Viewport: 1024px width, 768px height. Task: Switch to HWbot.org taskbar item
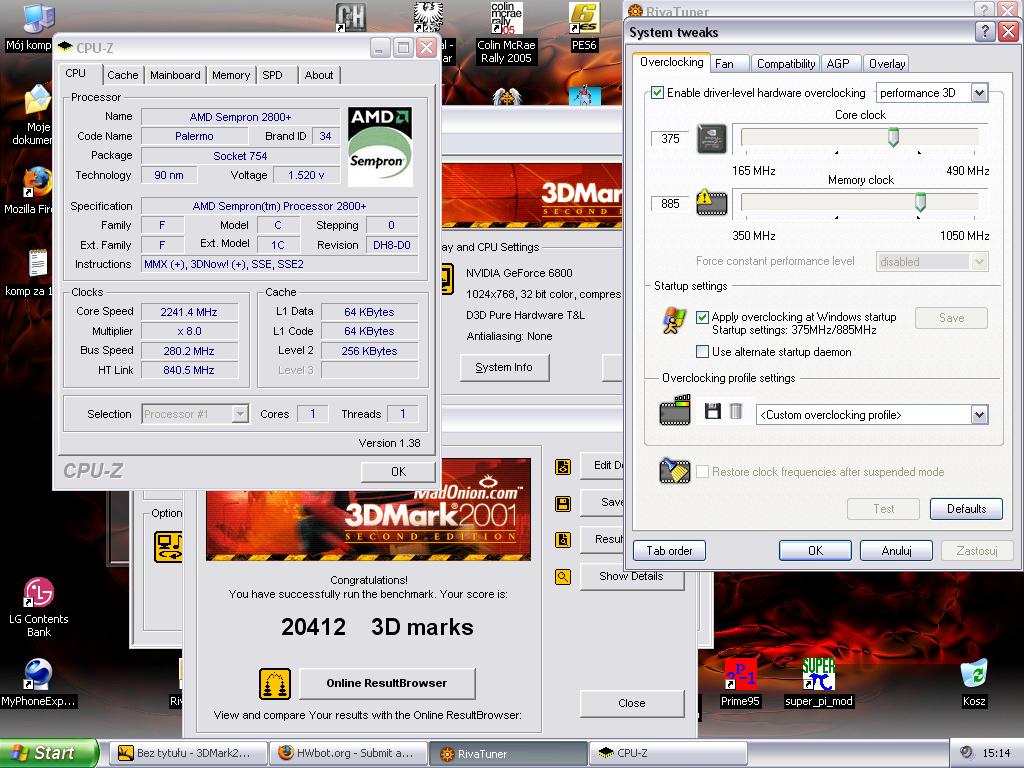(348, 753)
